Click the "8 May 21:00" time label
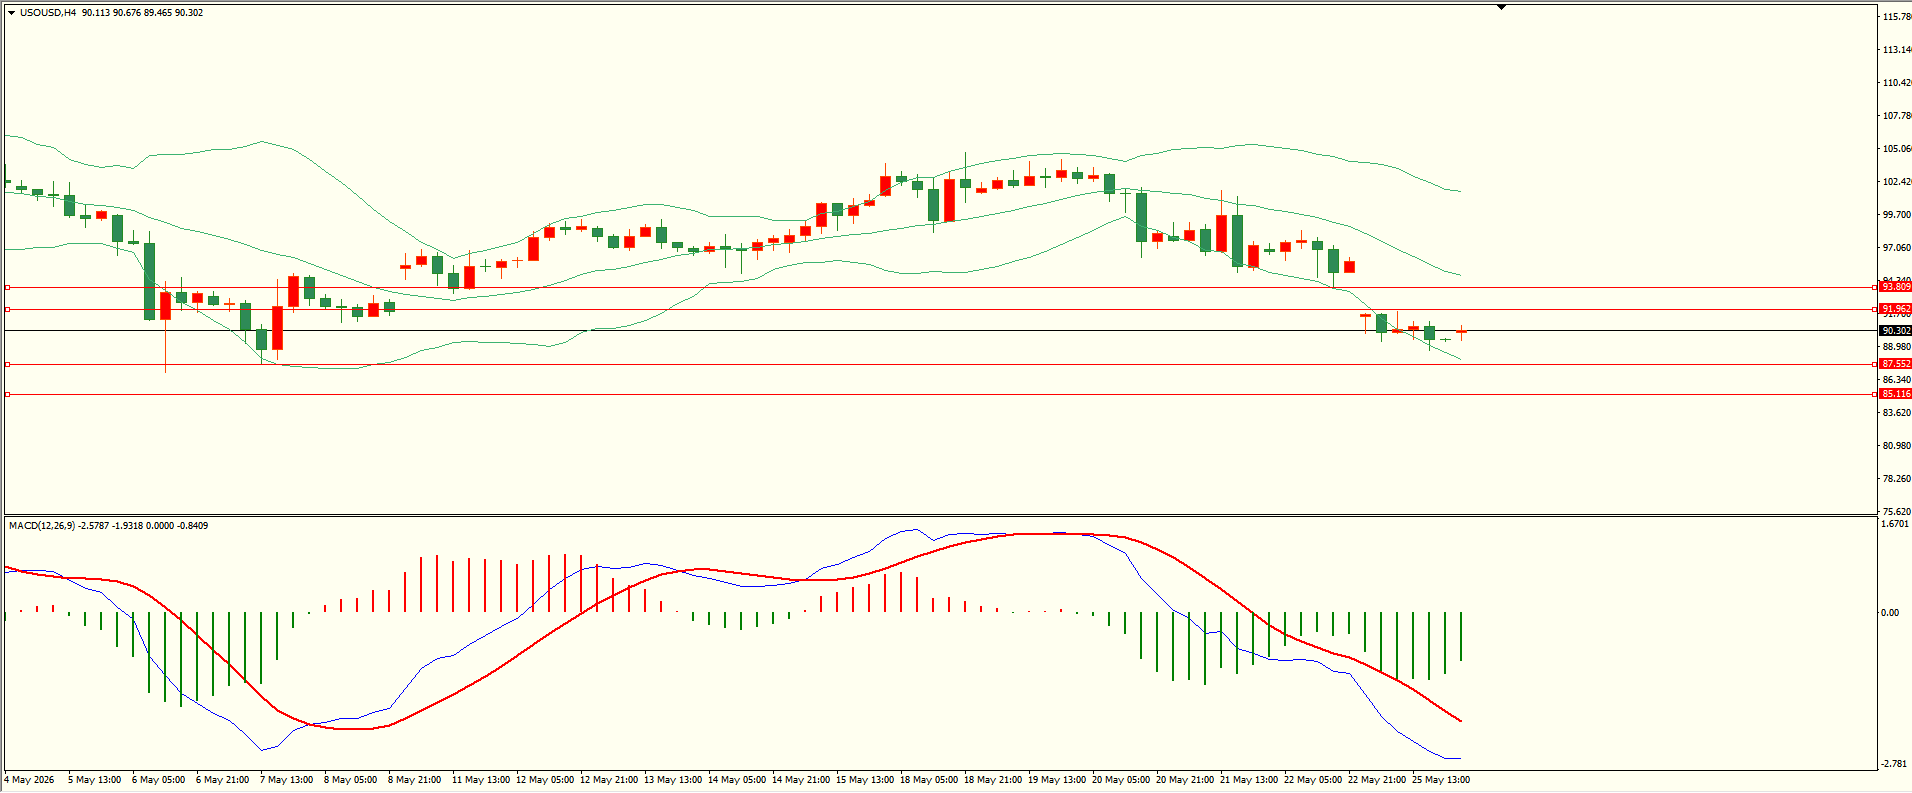The height and width of the screenshot is (793, 1912). point(414,780)
